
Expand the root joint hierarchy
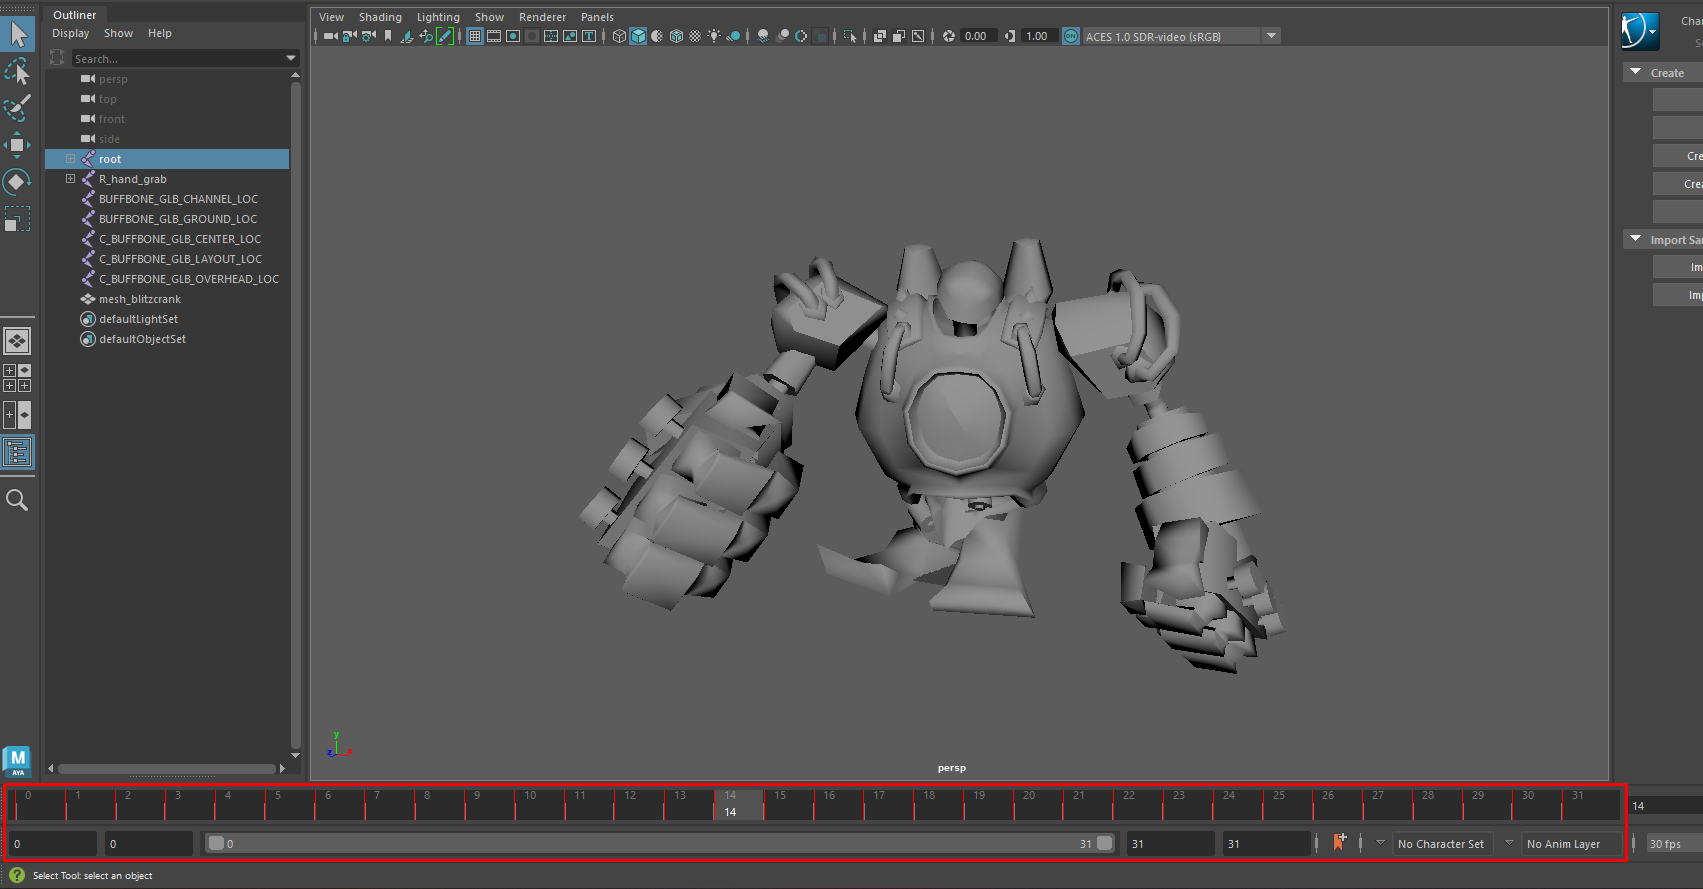(70, 159)
